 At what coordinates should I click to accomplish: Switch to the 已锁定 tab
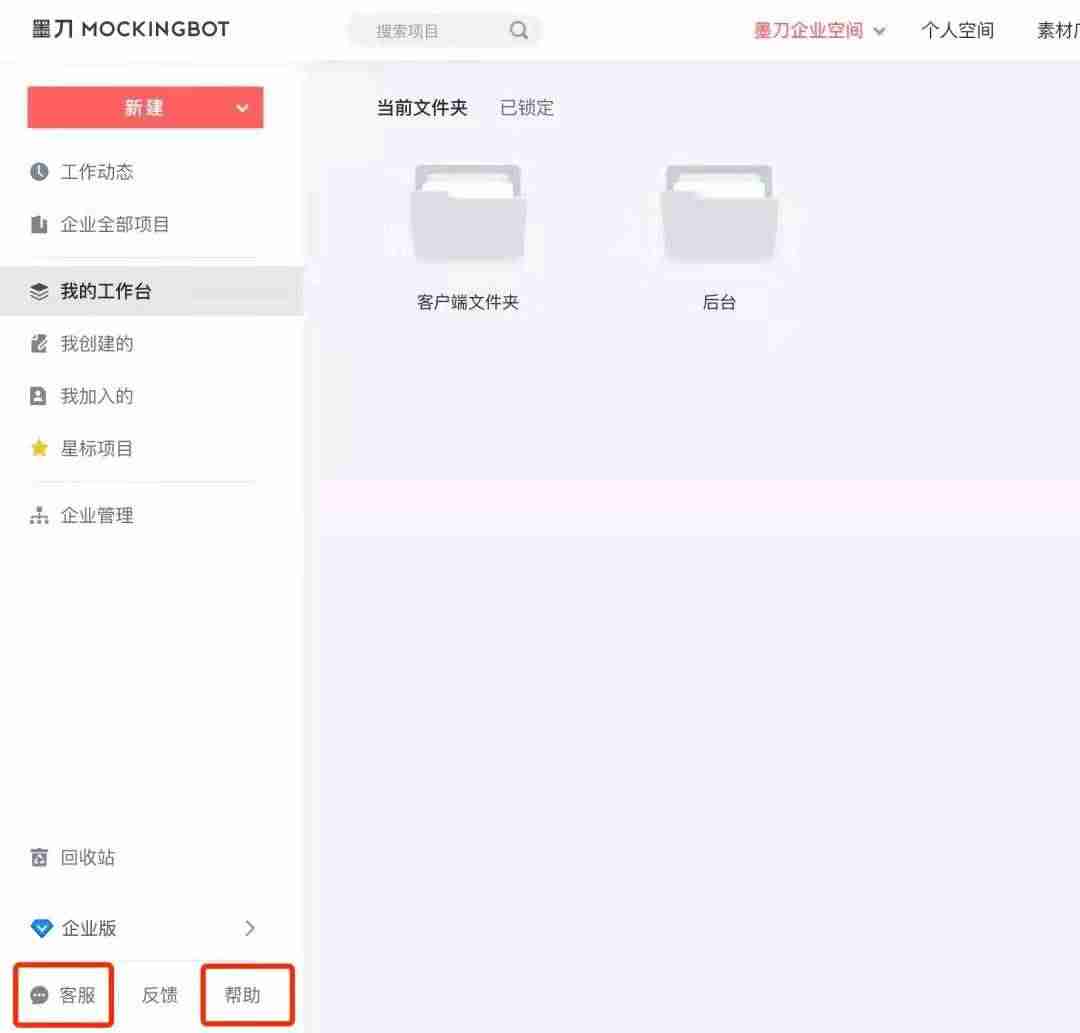[x=527, y=108]
